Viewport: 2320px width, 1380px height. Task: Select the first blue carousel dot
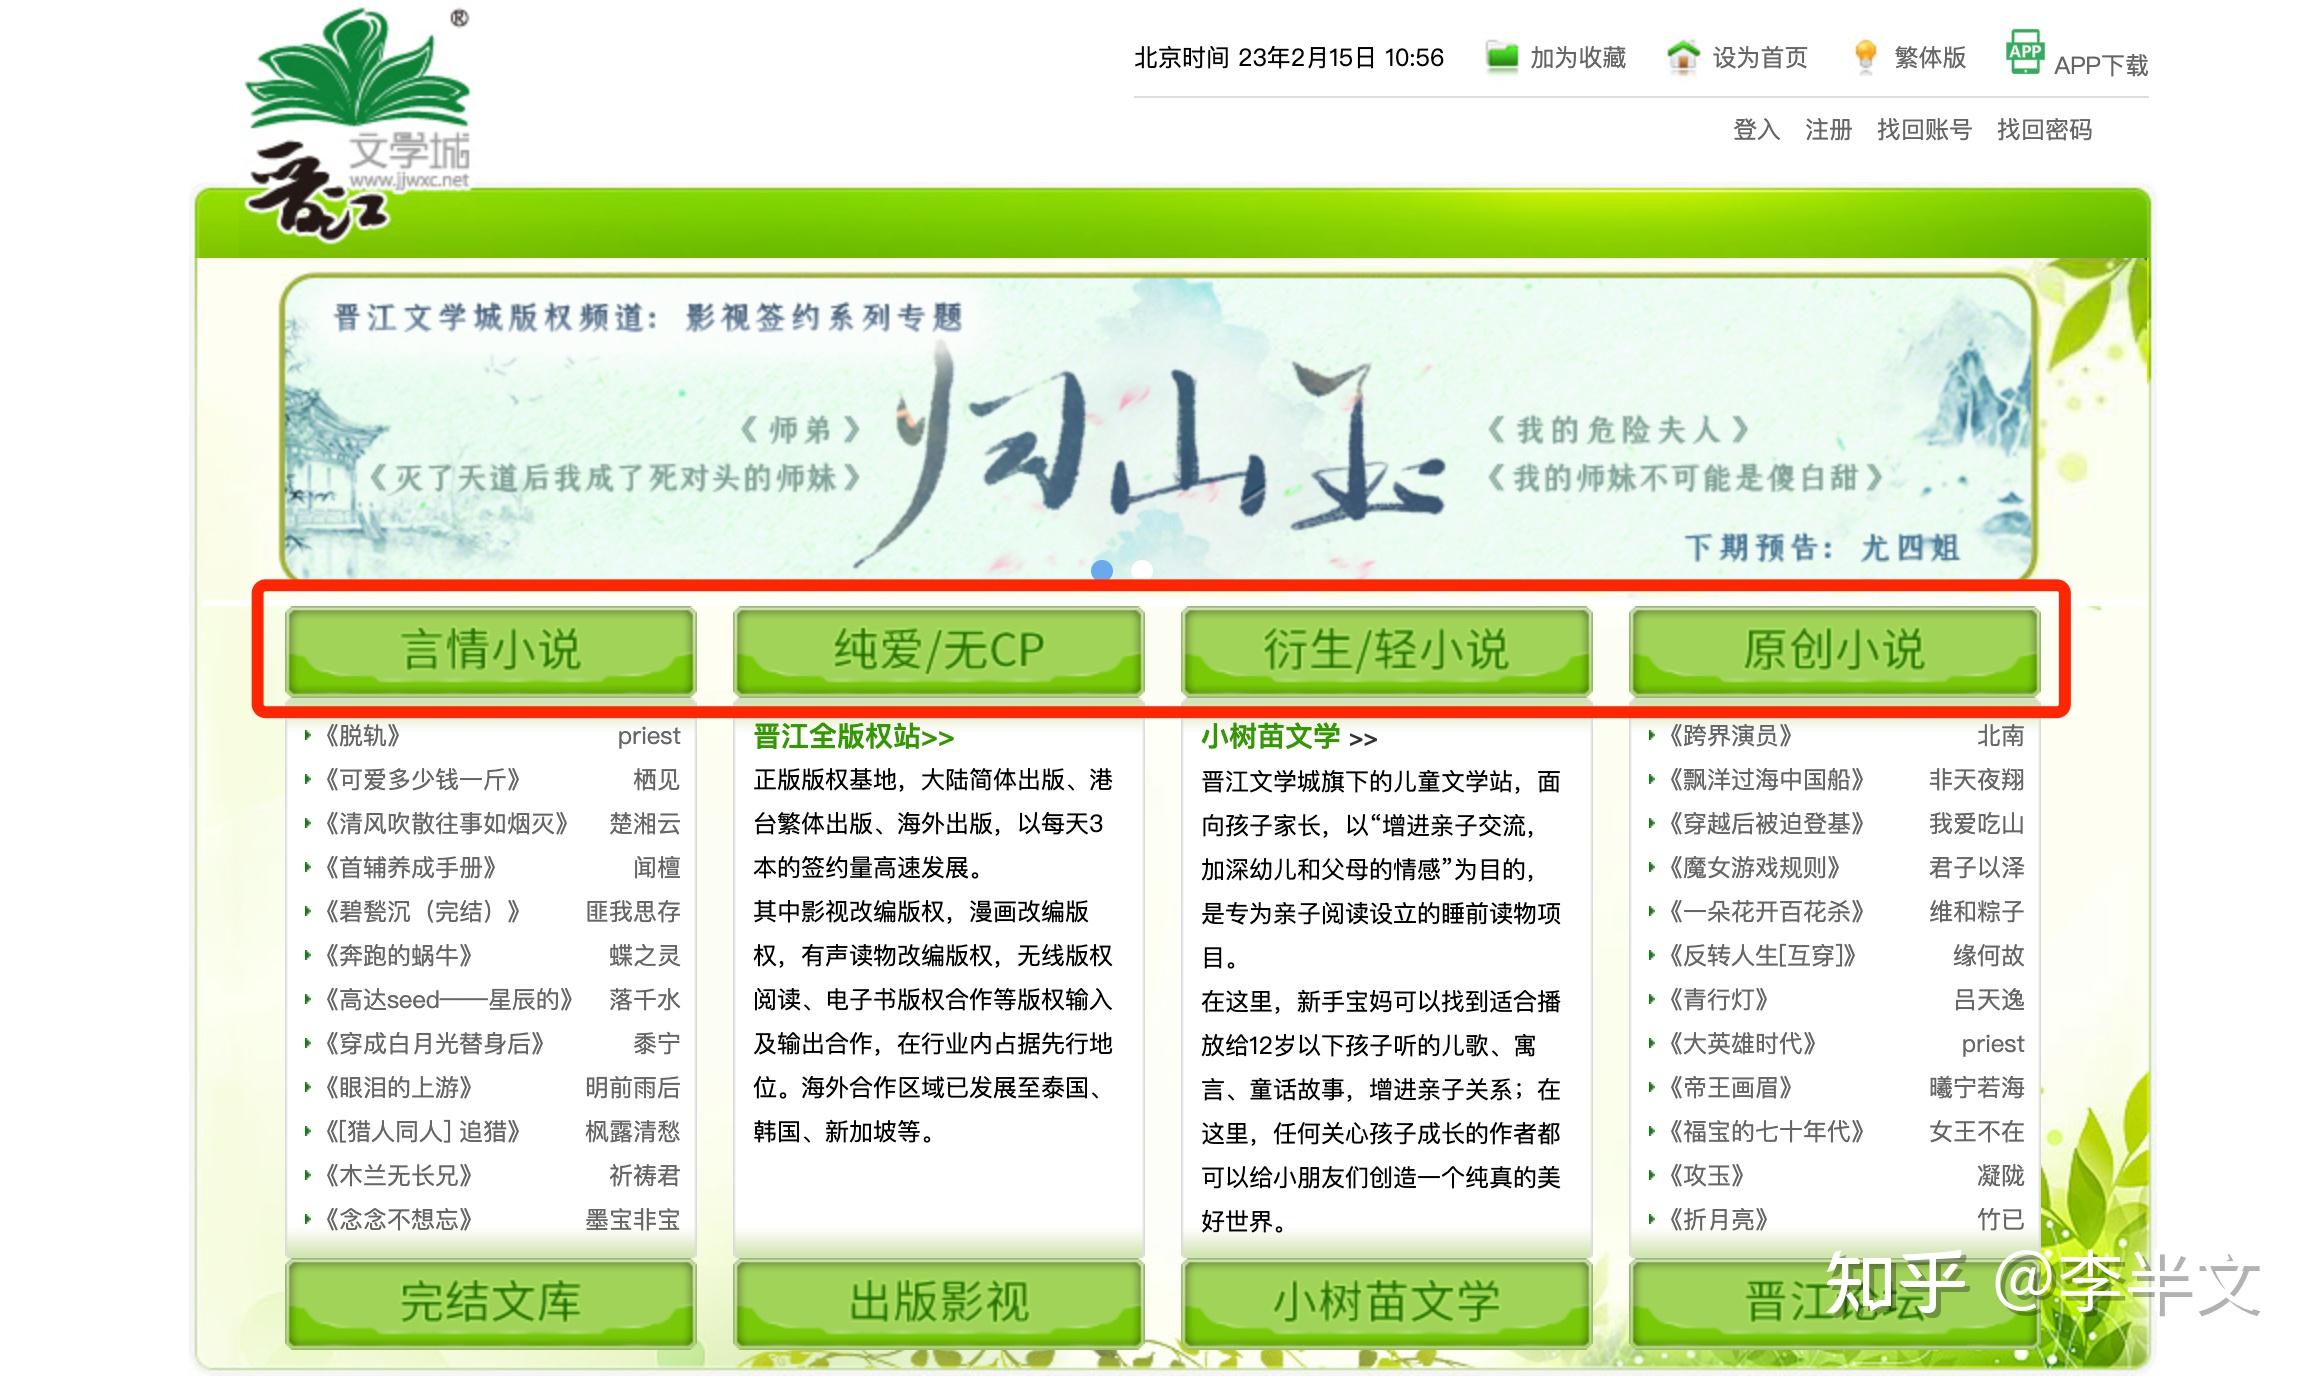tap(1102, 570)
